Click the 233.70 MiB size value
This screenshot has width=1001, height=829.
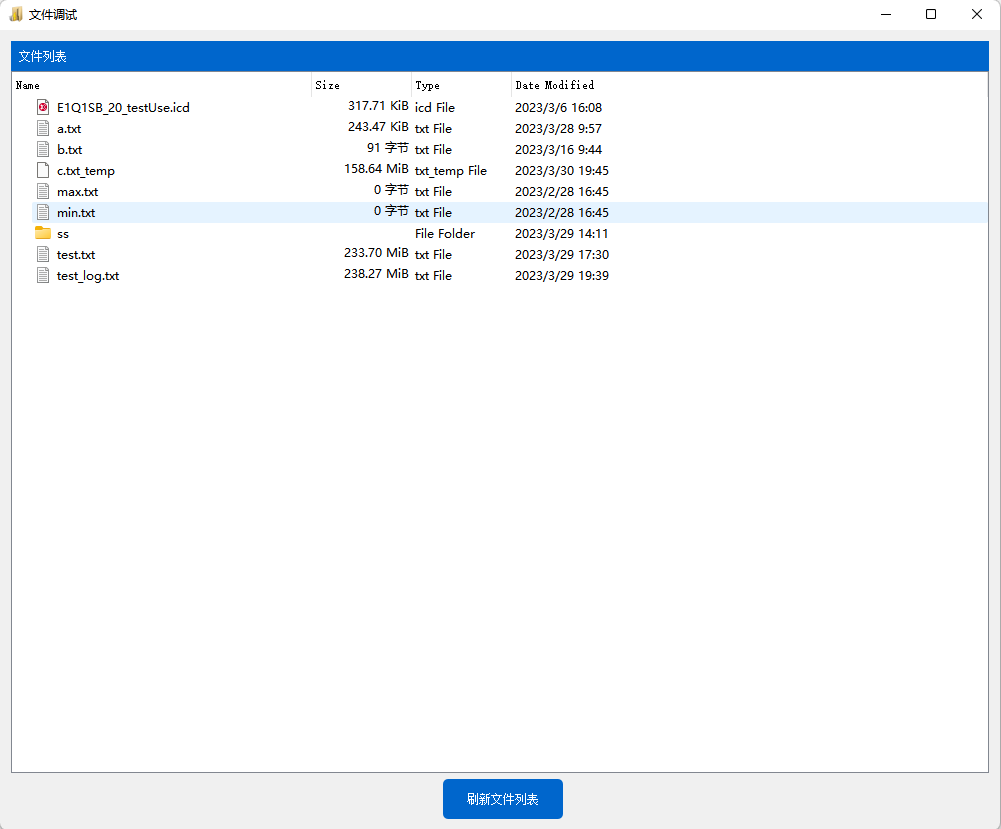coord(376,253)
